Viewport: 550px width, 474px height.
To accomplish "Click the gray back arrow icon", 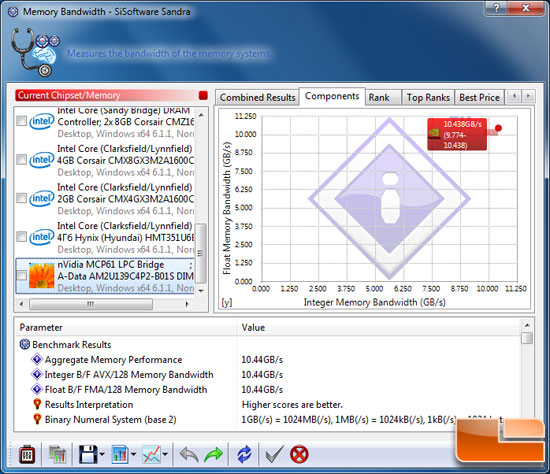I will (189, 455).
